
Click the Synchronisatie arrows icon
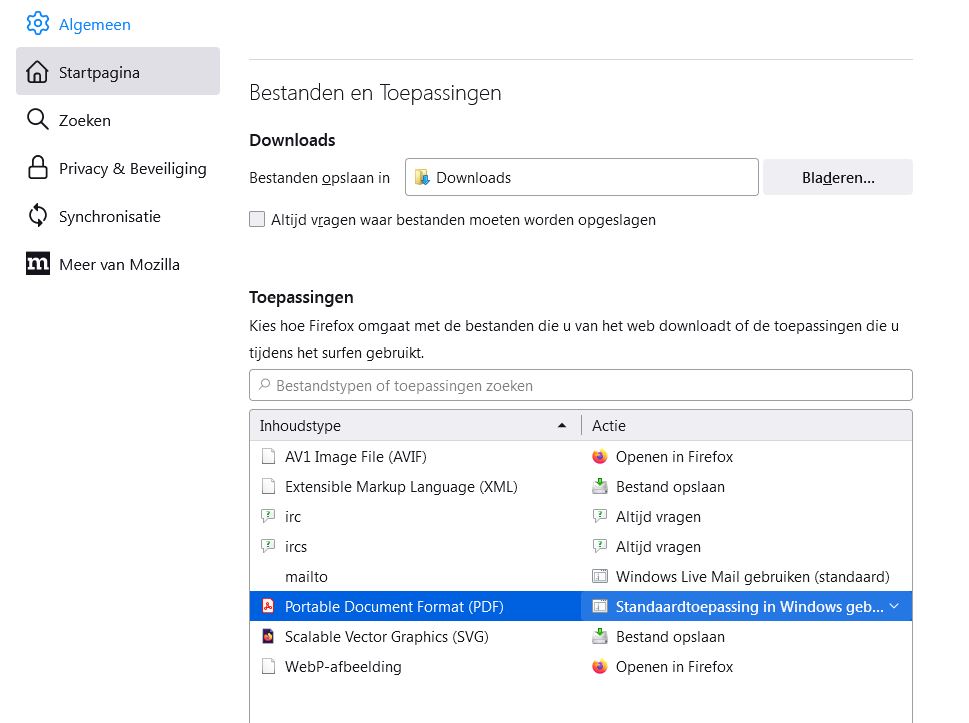(37, 216)
